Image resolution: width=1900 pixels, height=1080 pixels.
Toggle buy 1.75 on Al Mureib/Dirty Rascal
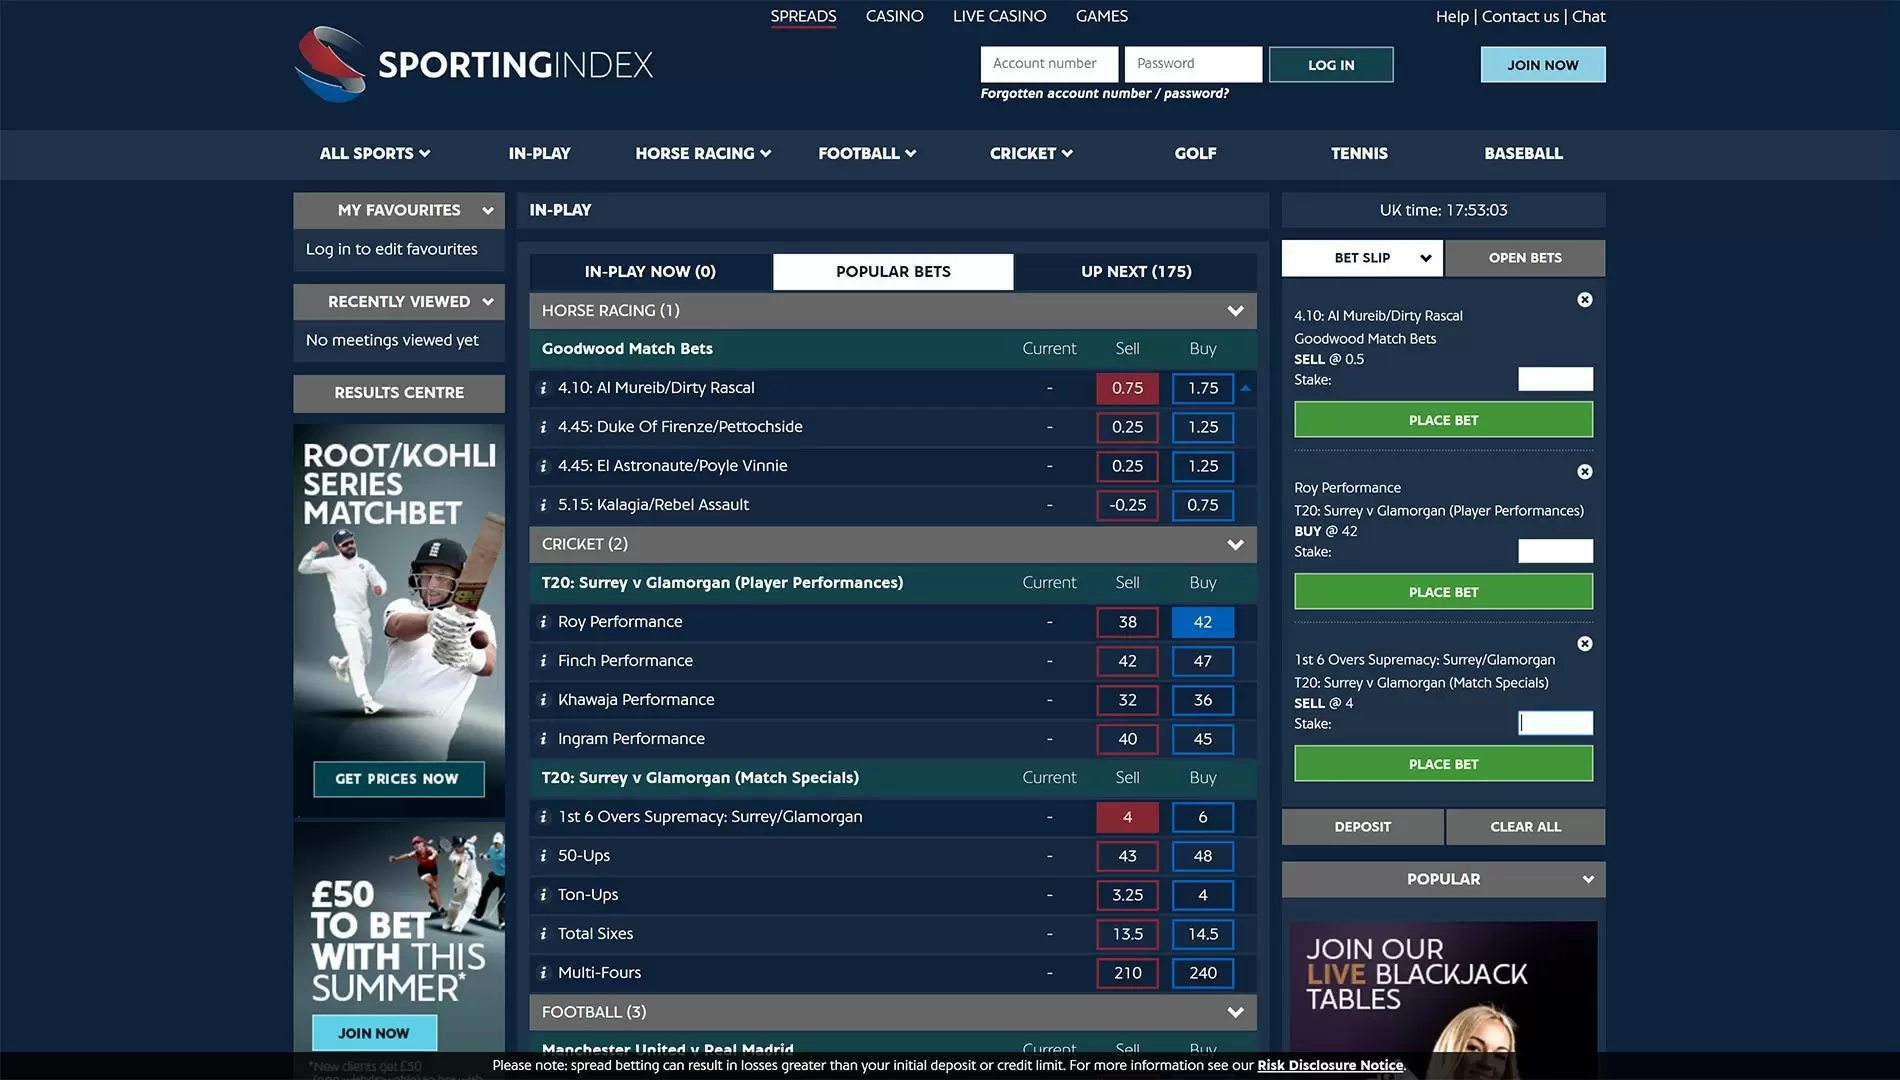(1202, 388)
